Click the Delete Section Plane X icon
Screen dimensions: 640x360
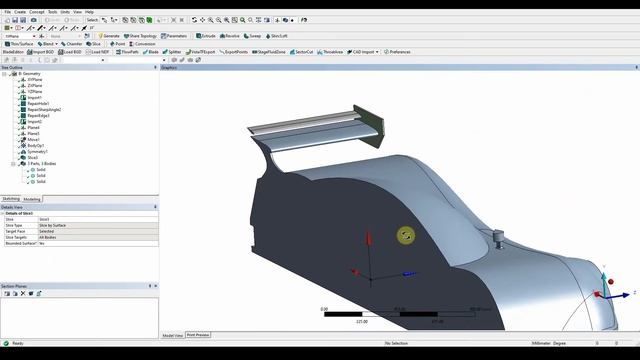(x=23, y=293)
